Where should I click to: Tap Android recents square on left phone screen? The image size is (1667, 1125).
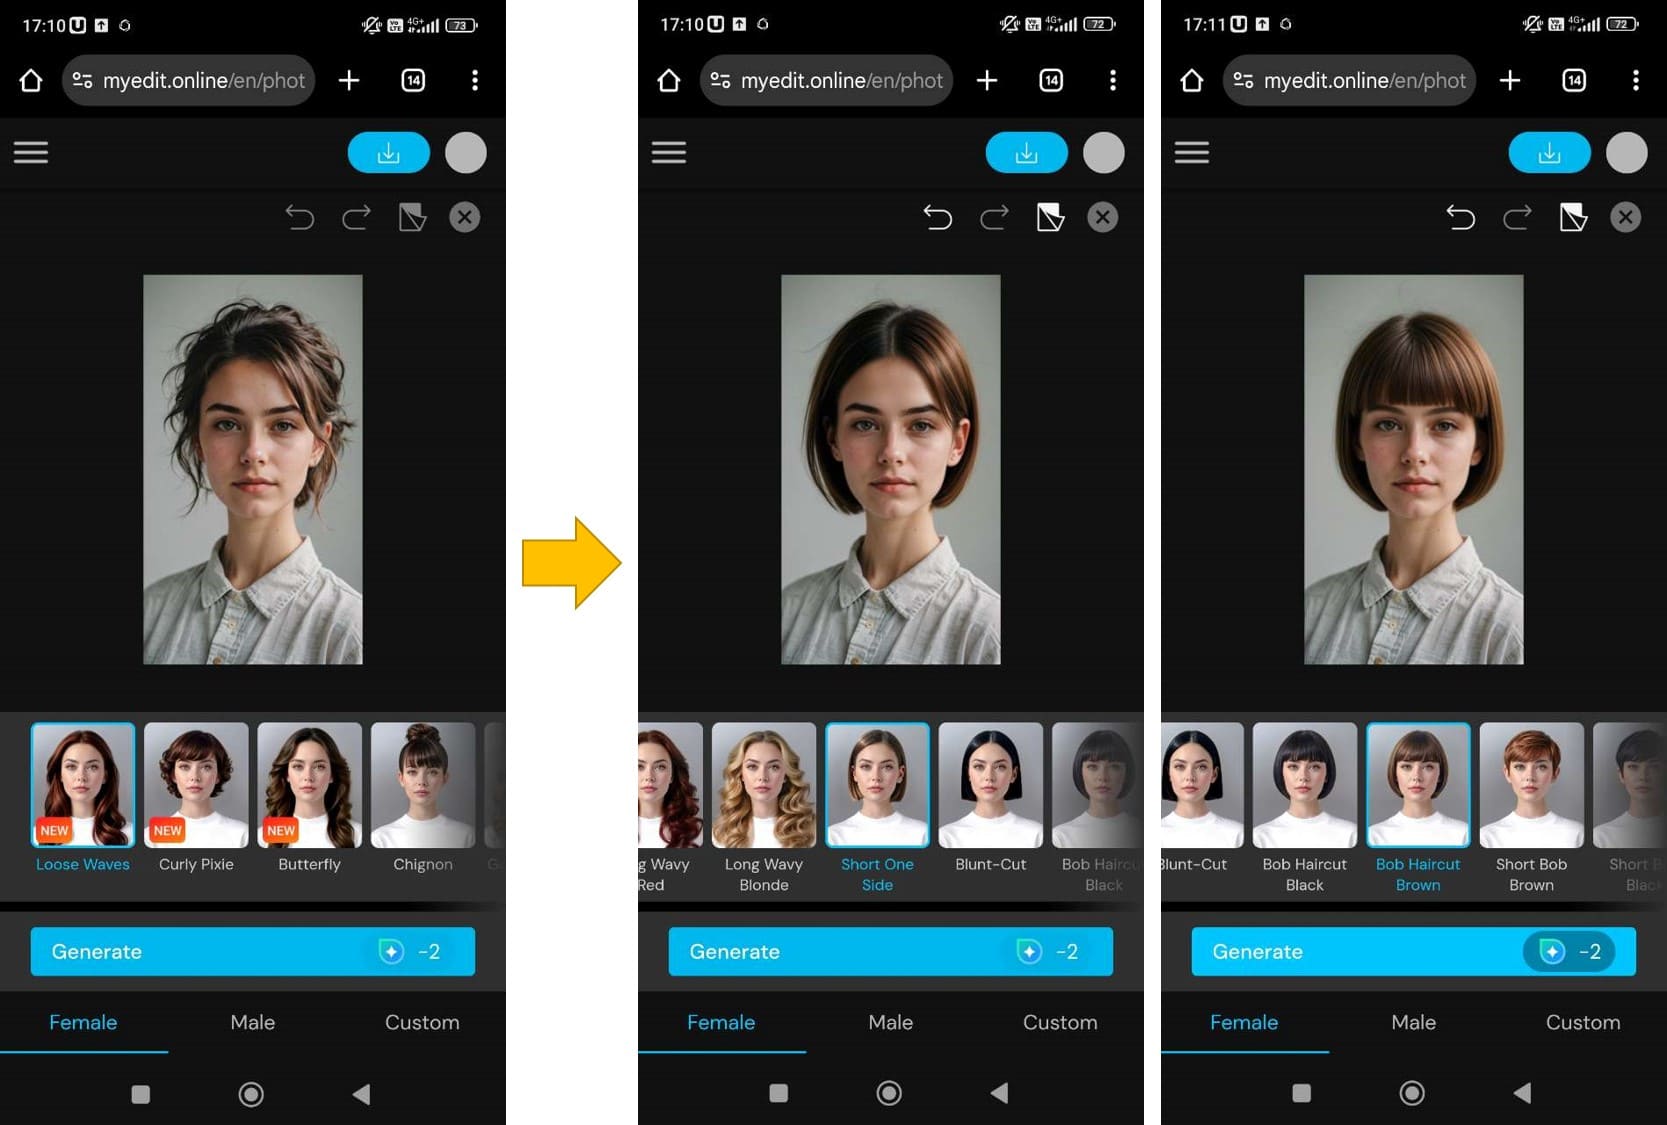click(x=141, y=1094)
